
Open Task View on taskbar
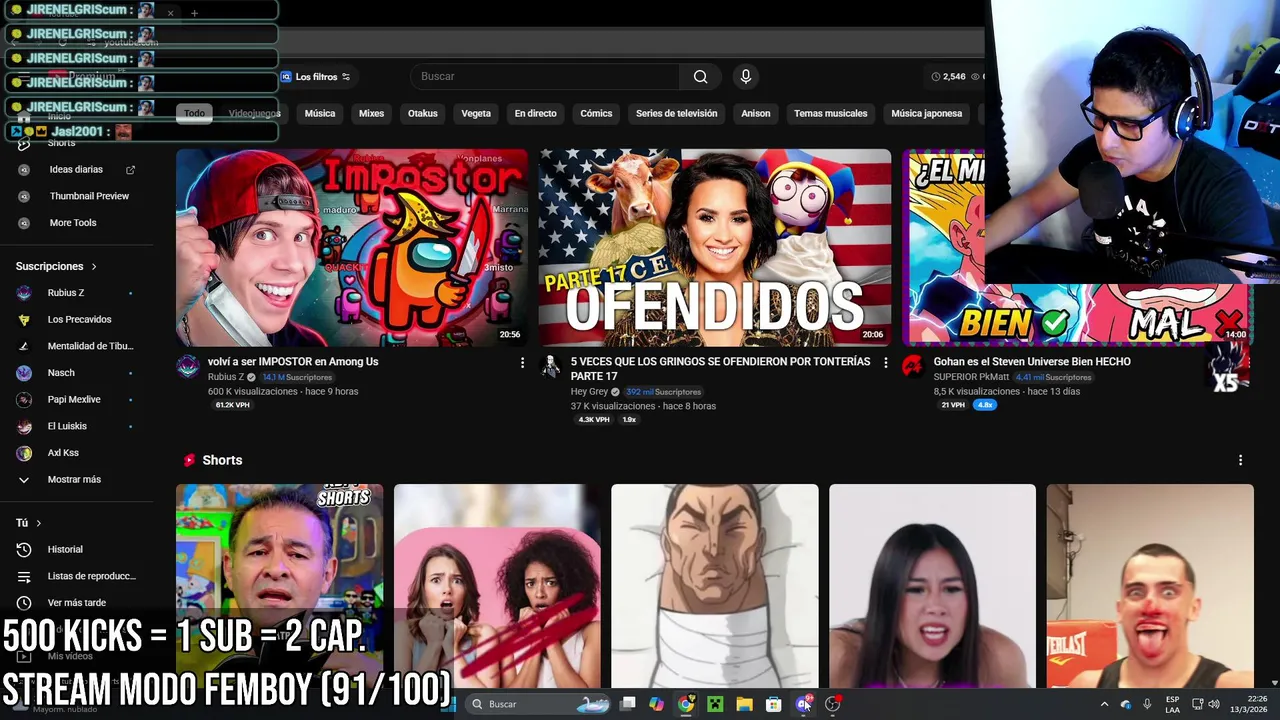tap(627, 704)
